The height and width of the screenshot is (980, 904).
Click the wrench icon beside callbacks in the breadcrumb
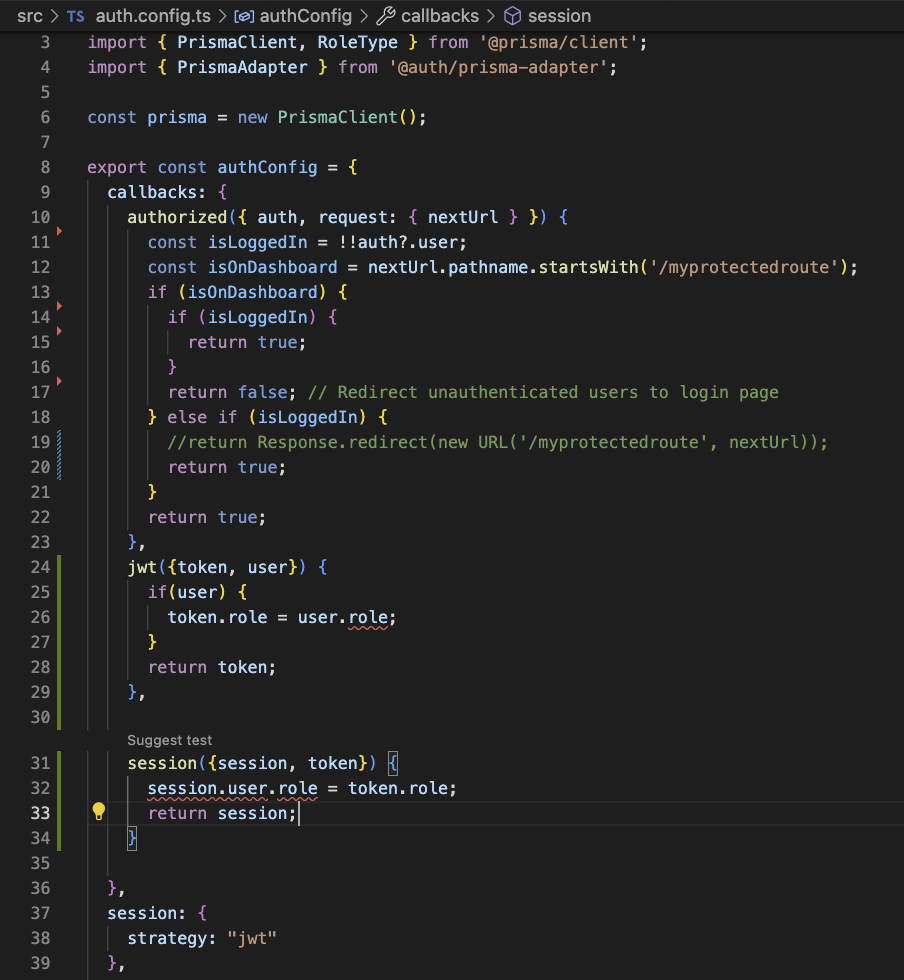point(386,16)
